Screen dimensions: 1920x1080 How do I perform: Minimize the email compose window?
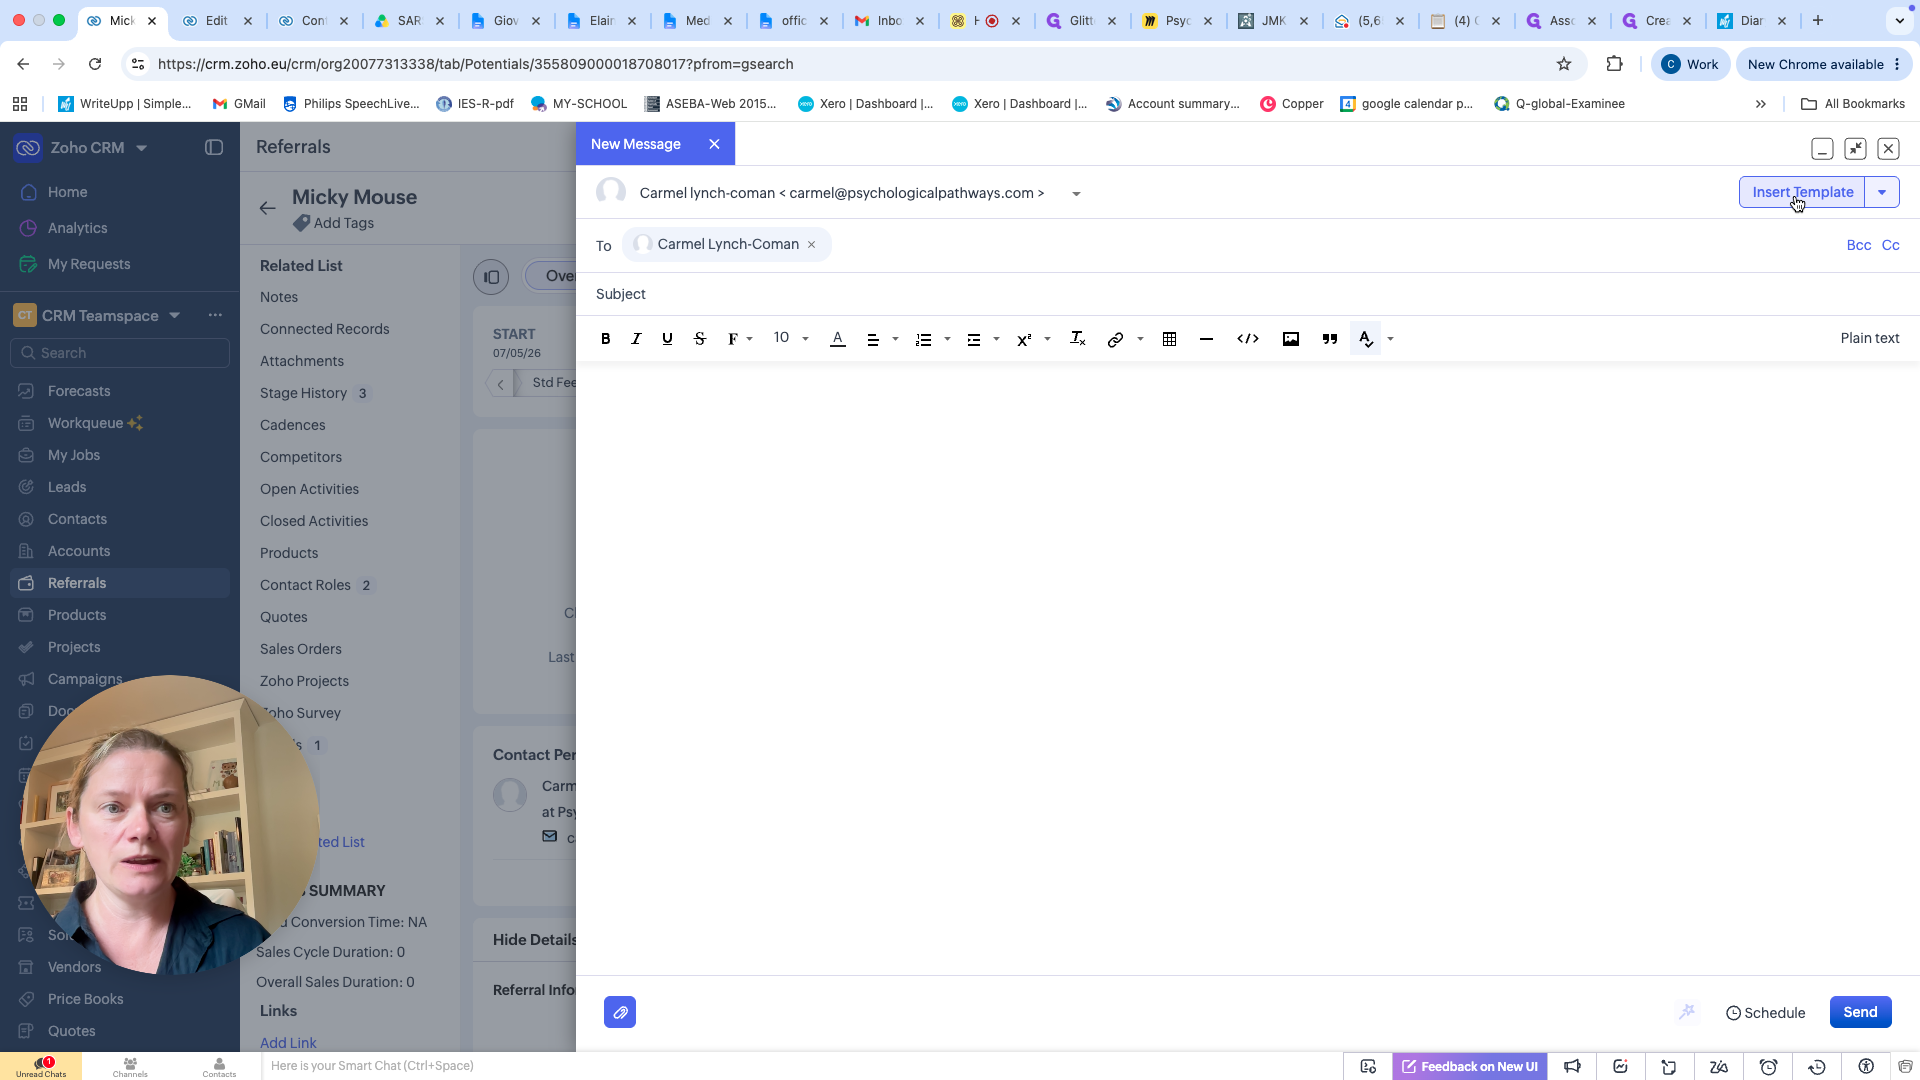(1822, 149)
